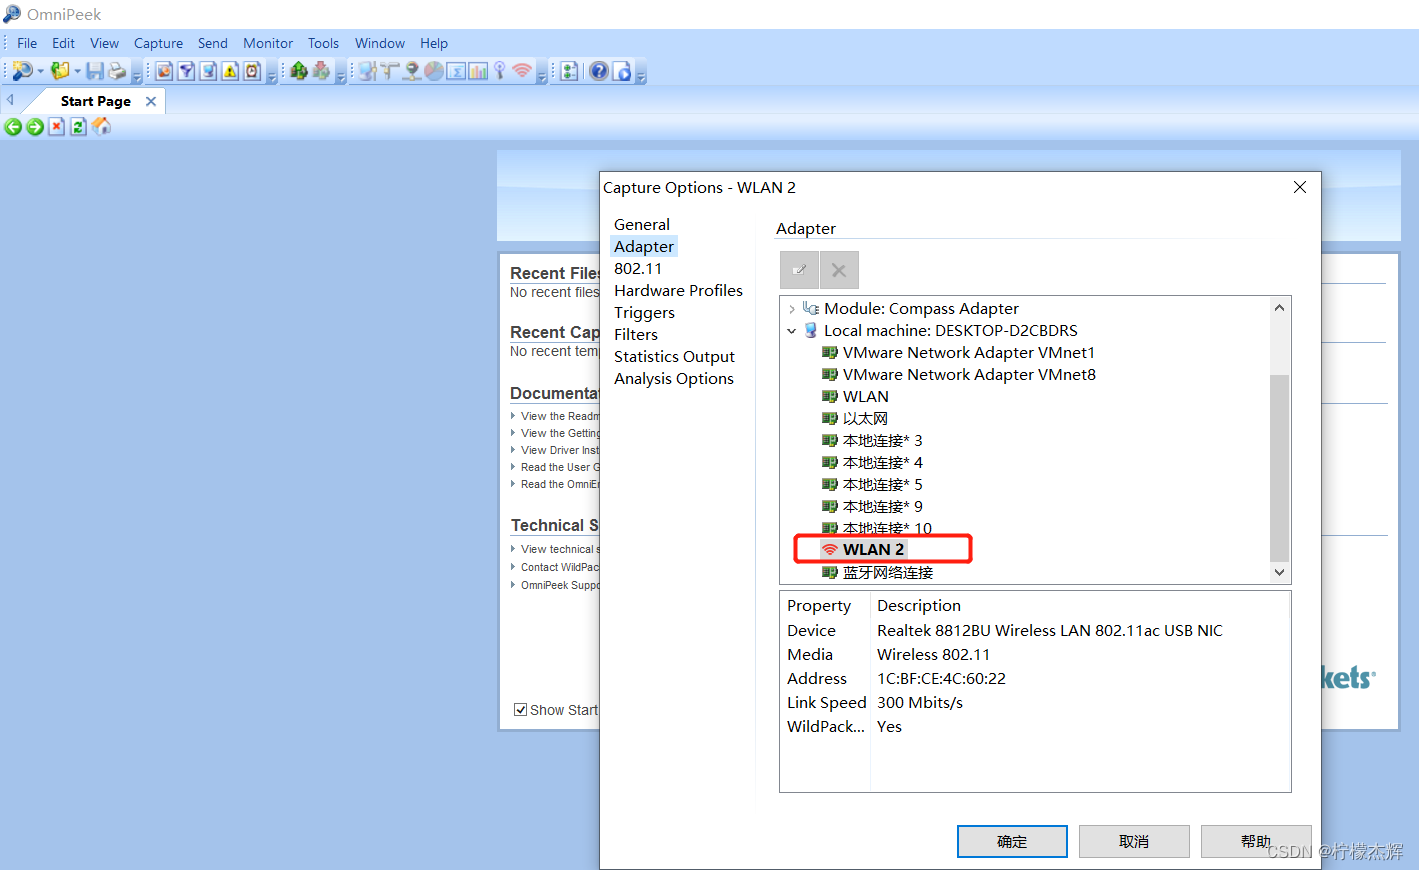This screenshot has height=870, width=1419.
Task: Click the Print icon in toolbar
Action: (117, 71)
